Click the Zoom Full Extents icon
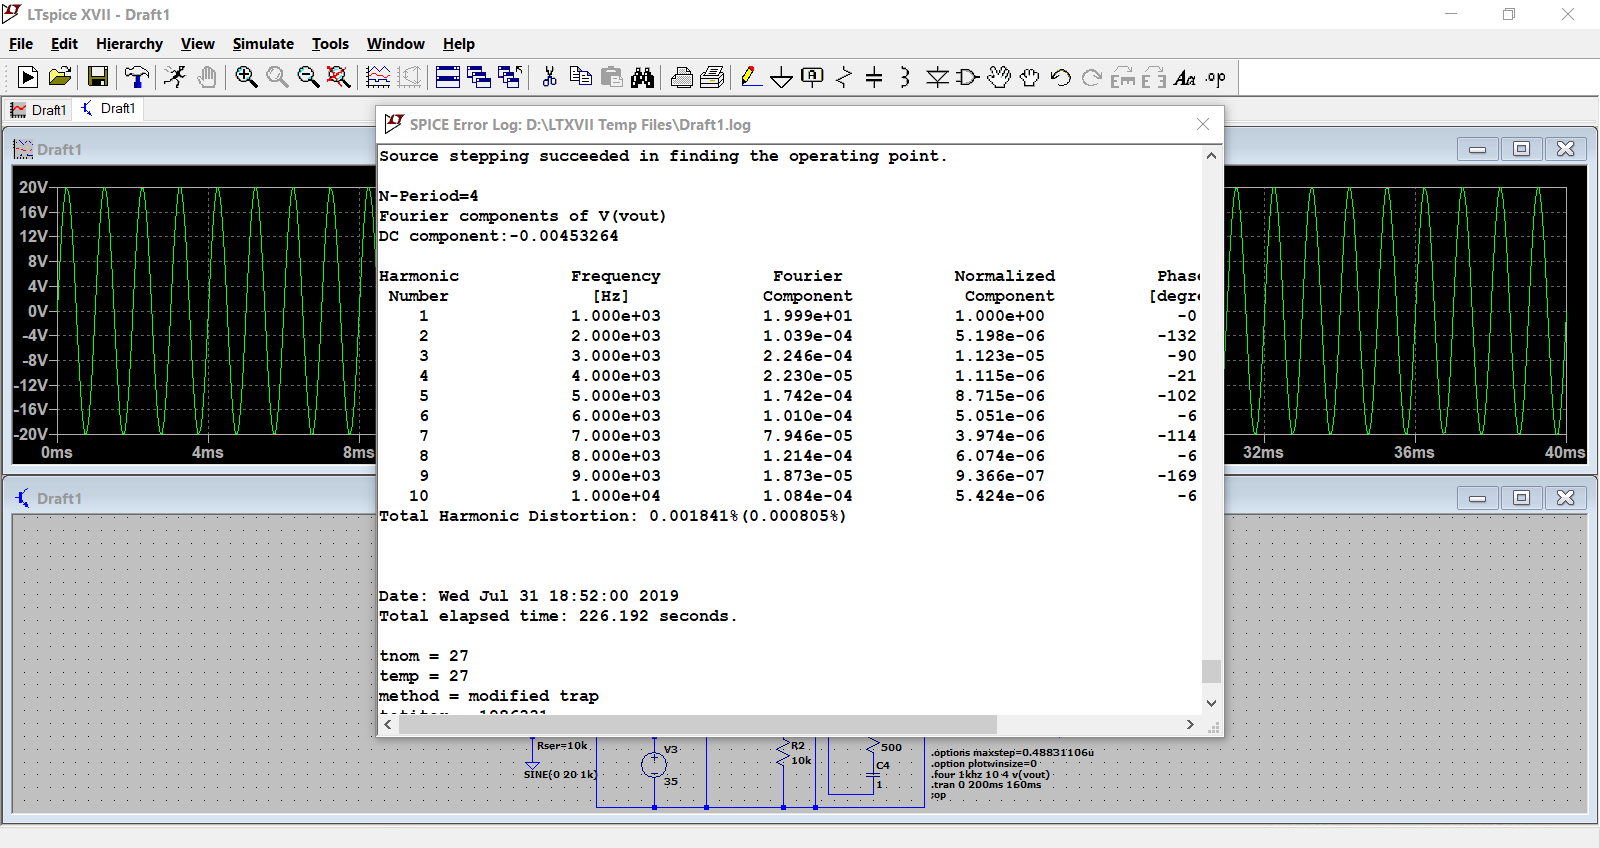The image size is (1600, 848). 339,77
